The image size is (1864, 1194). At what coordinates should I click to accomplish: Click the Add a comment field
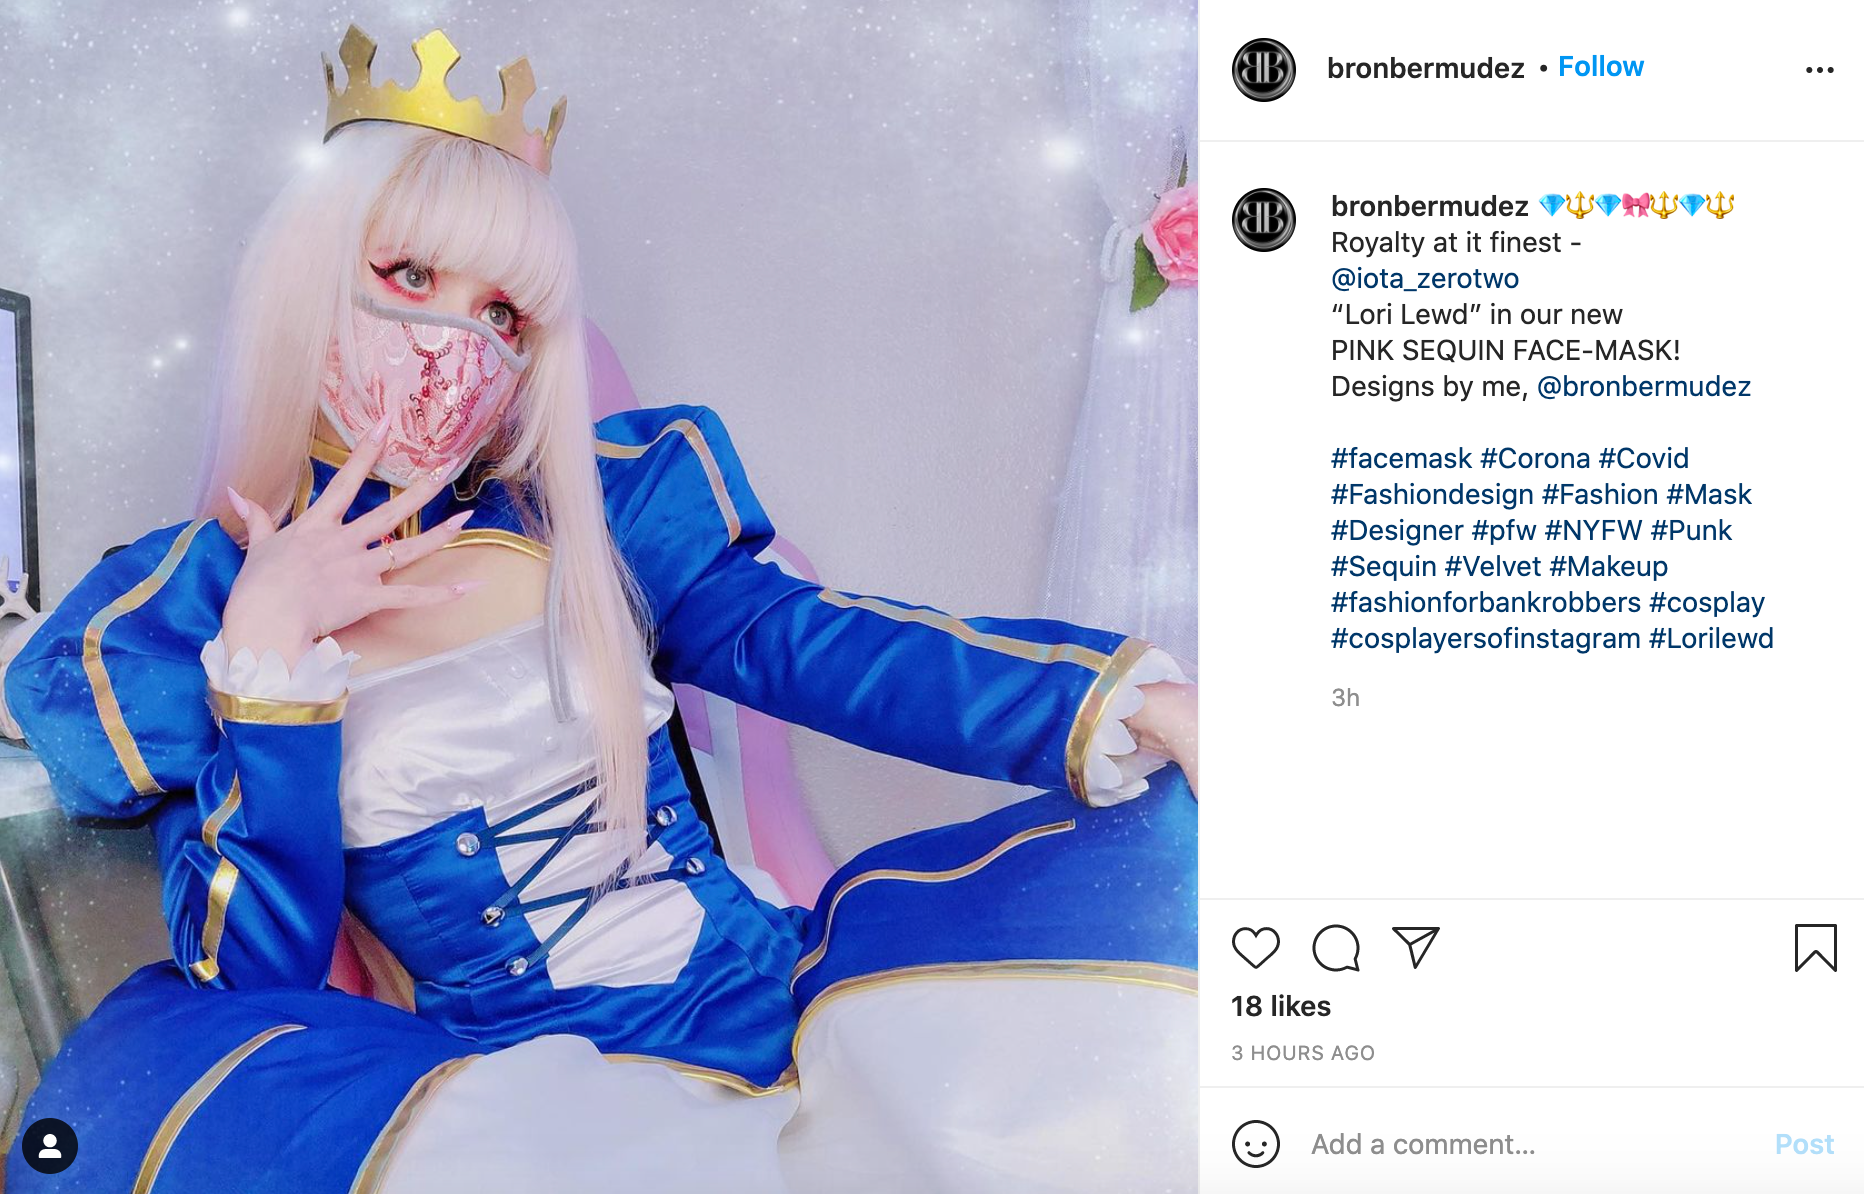(1531, 1144)
